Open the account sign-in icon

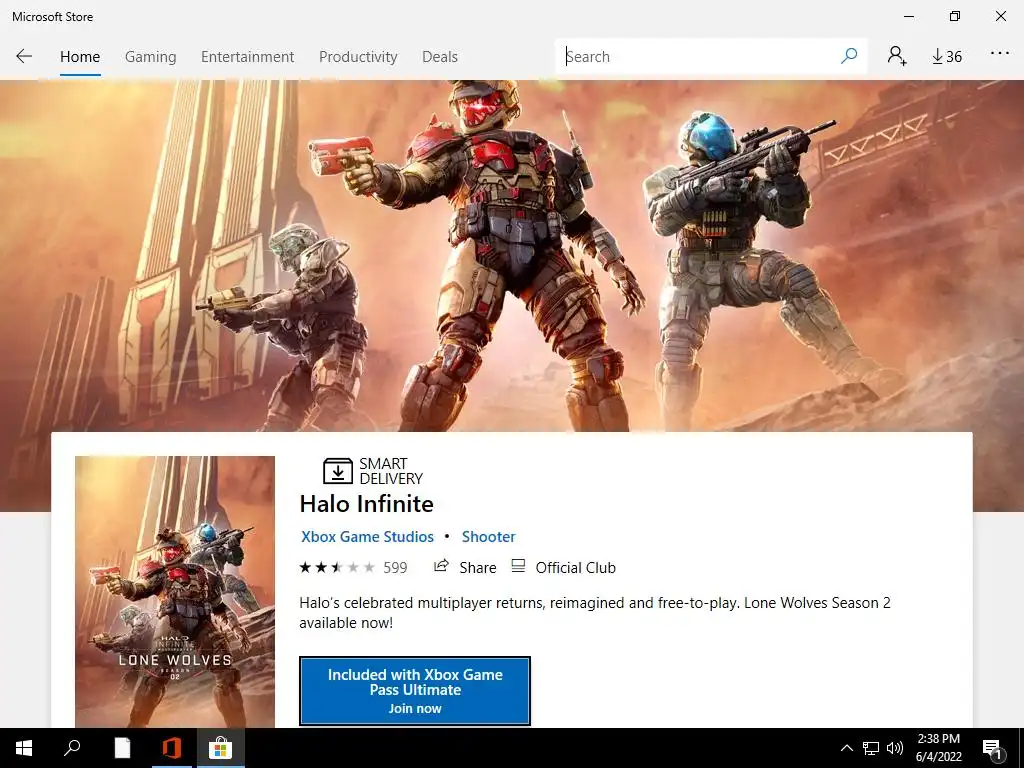click(x=897, y=56)
